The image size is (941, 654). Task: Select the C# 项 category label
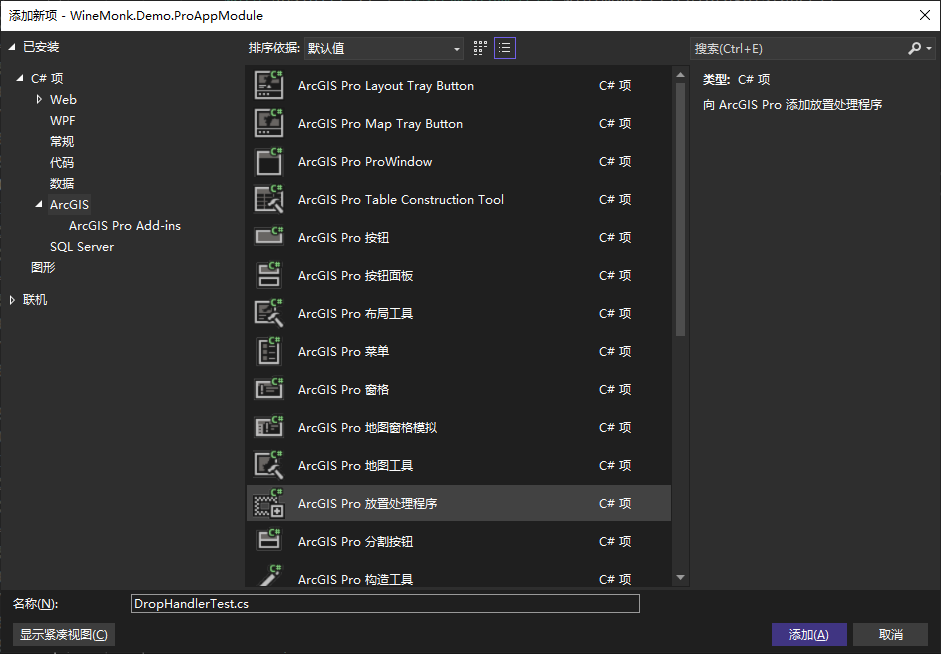pos(47,78)
